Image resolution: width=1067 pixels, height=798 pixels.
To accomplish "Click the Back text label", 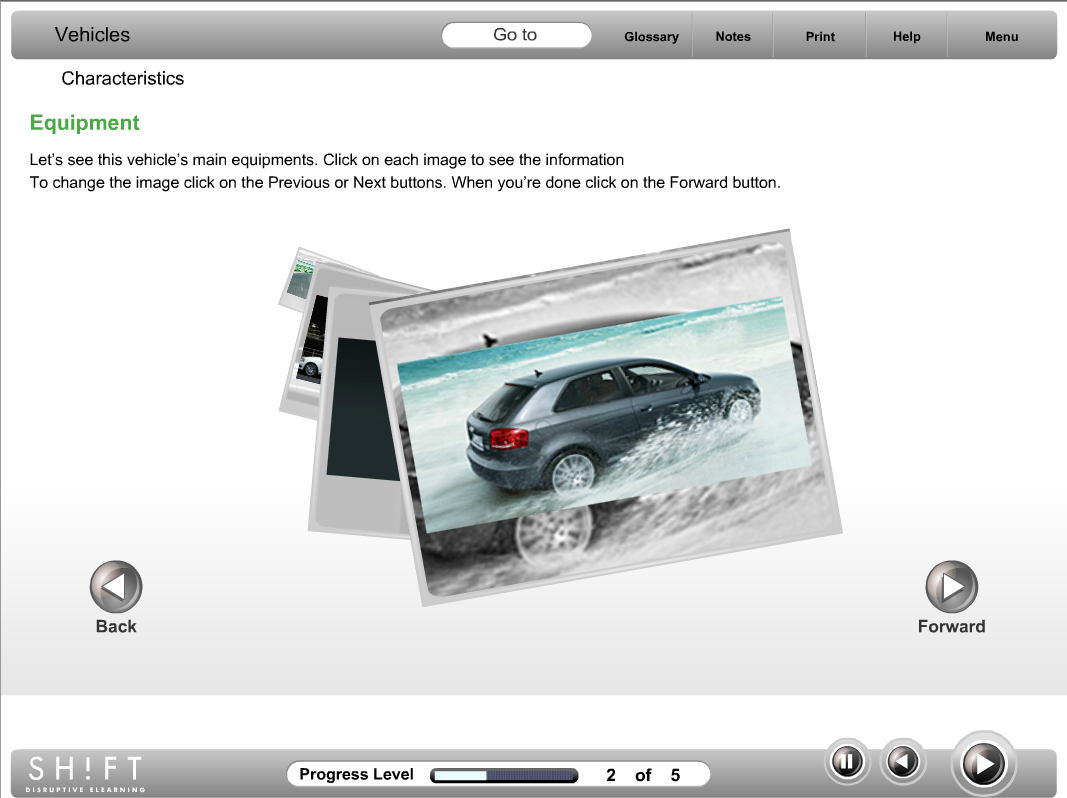I will 116,626.
